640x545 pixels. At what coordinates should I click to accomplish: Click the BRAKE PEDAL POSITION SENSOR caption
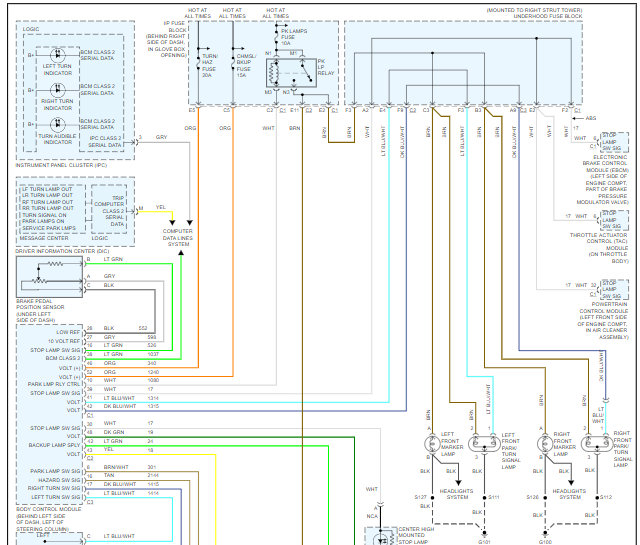pos(40,304)
